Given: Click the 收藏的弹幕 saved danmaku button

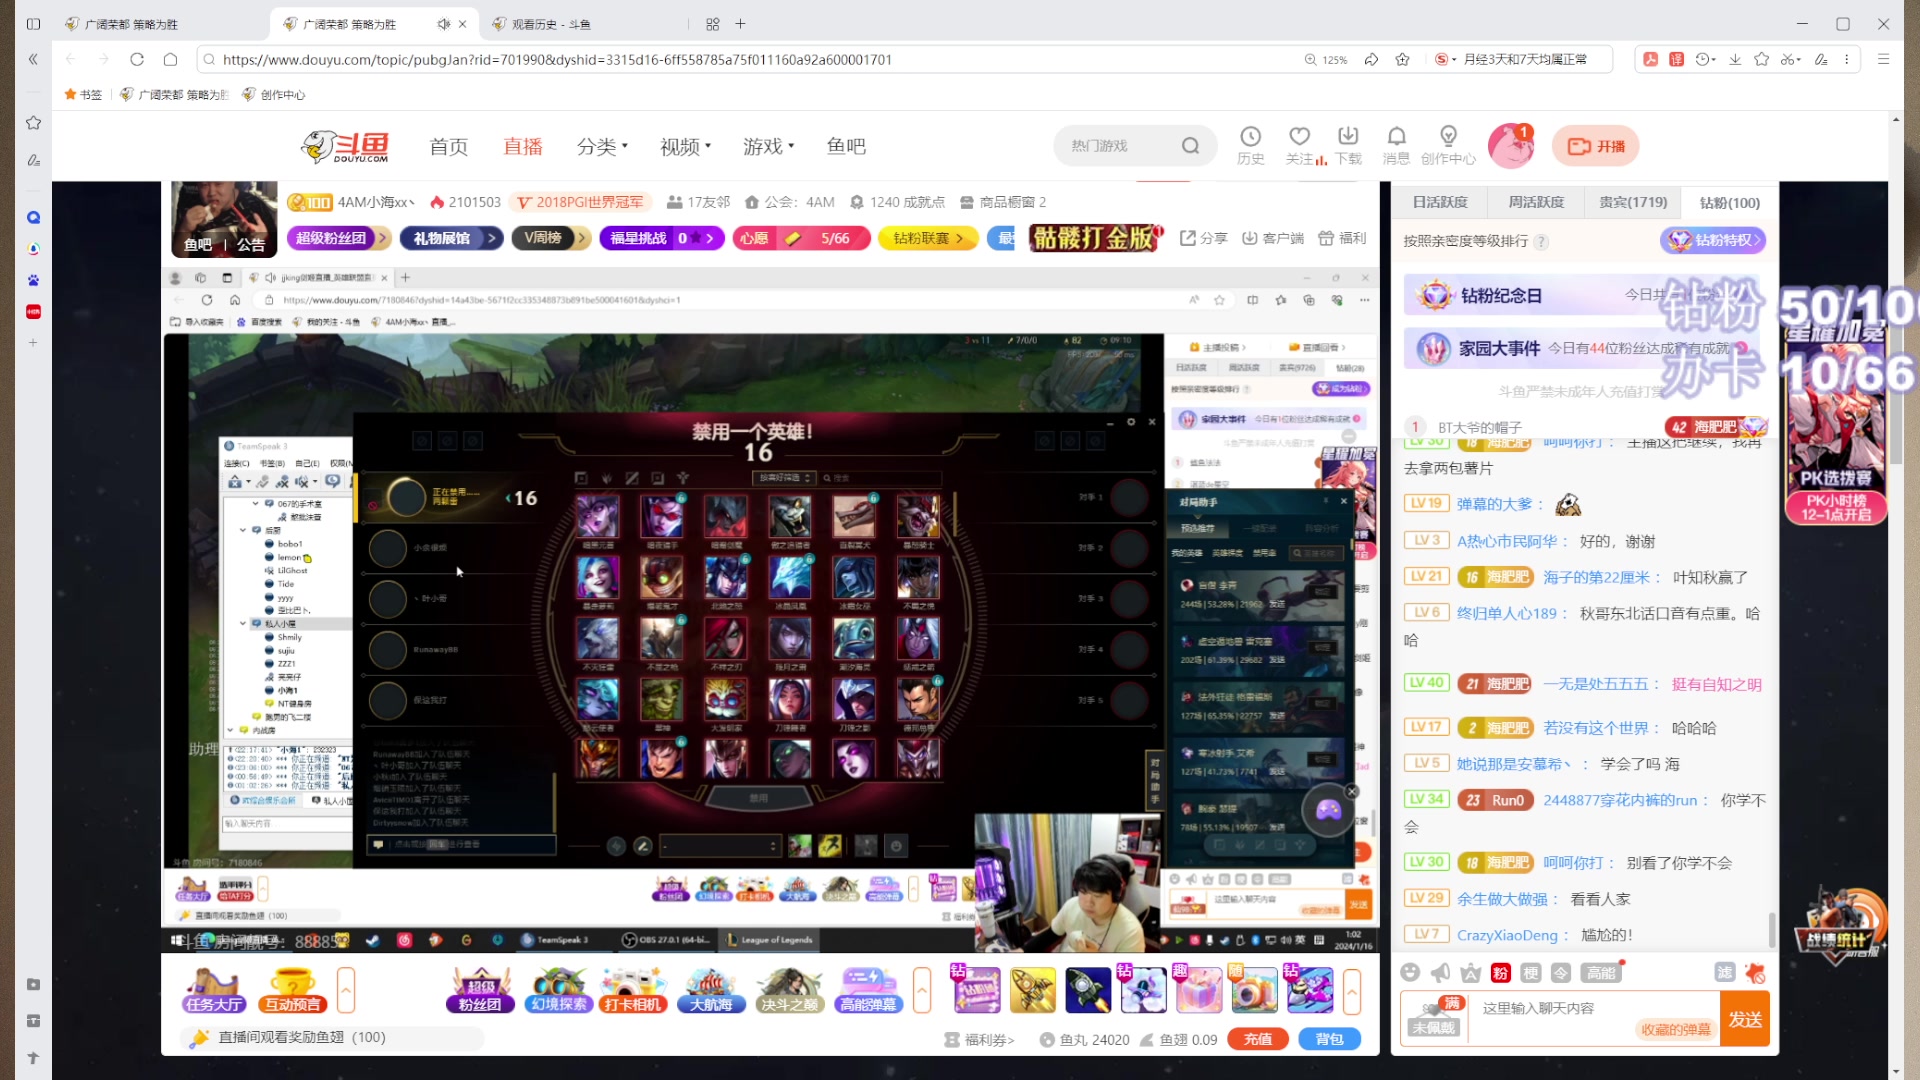Looking at the screenshot, I should pos(1675,1029).
